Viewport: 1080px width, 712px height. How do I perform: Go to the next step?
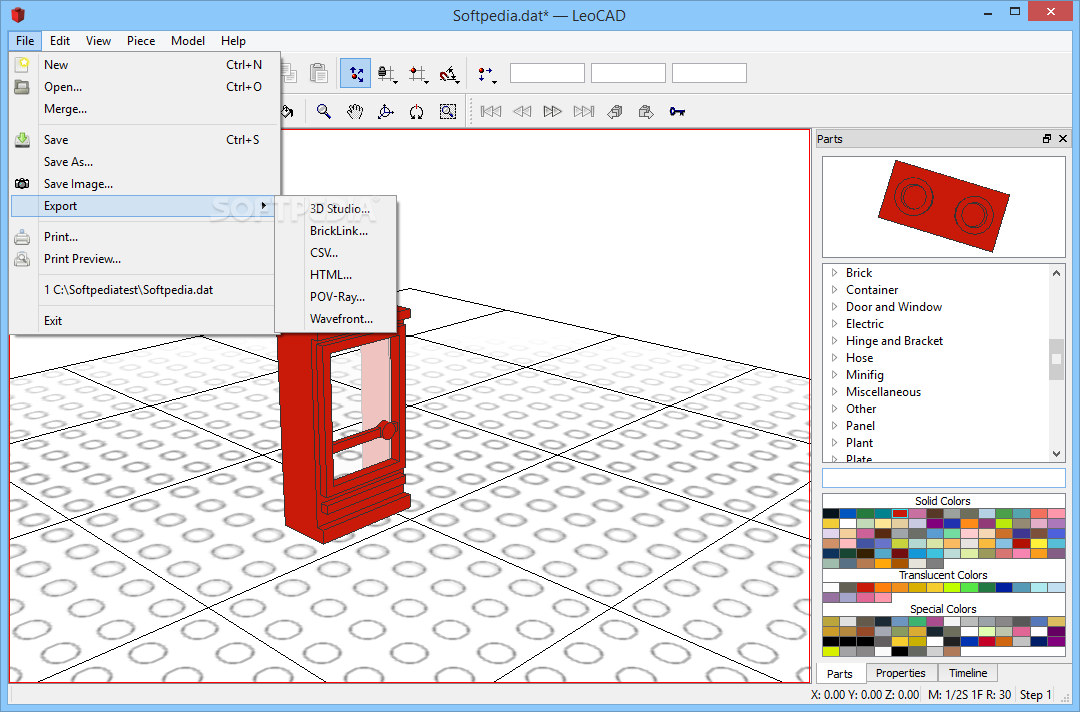(x=552, y=112)
